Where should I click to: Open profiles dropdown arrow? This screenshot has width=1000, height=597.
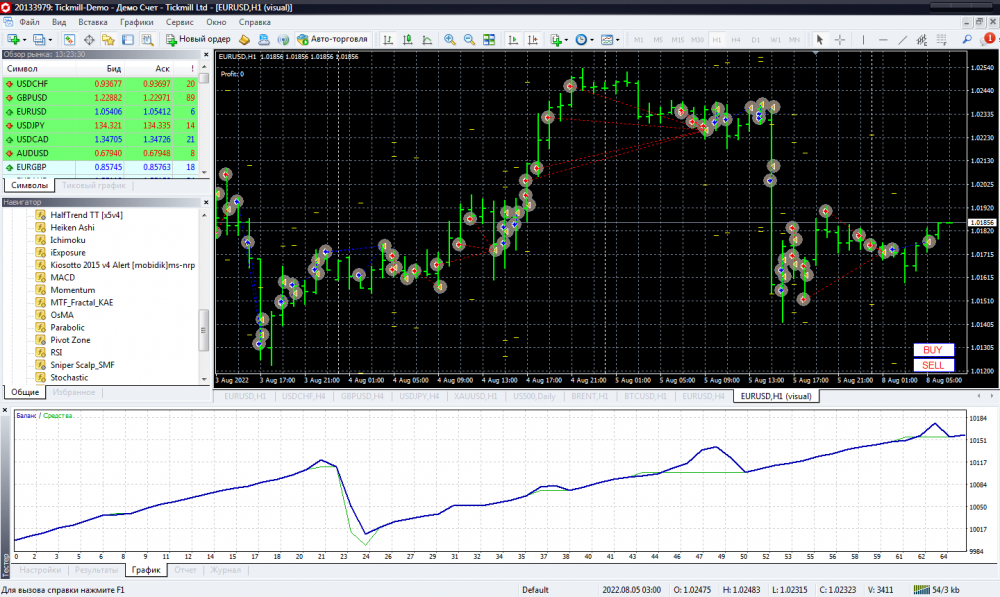[x=50, y=40]
